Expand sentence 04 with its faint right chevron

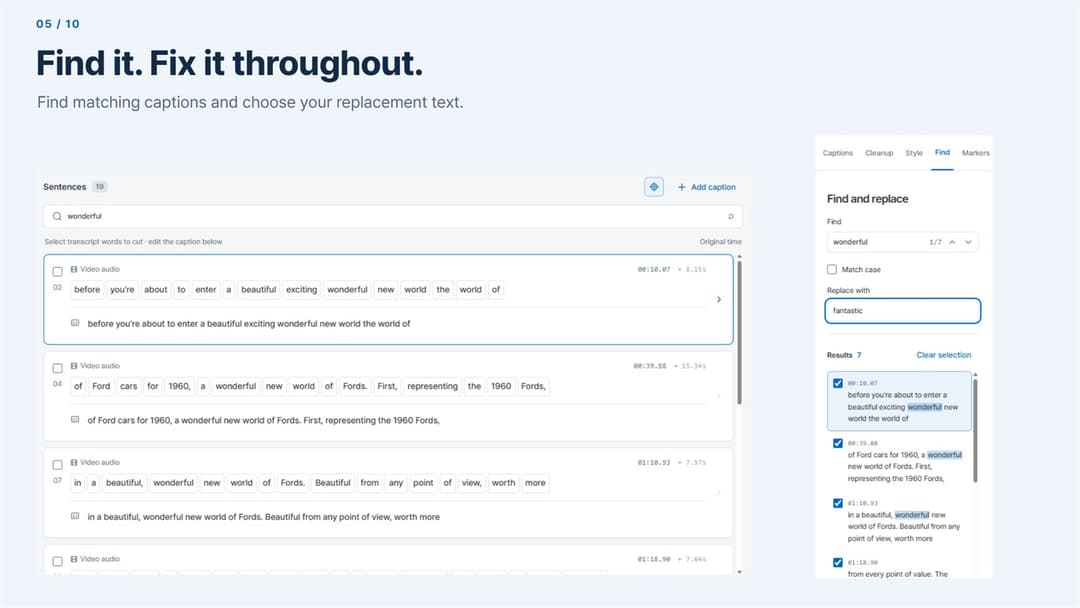coord(718,396)
